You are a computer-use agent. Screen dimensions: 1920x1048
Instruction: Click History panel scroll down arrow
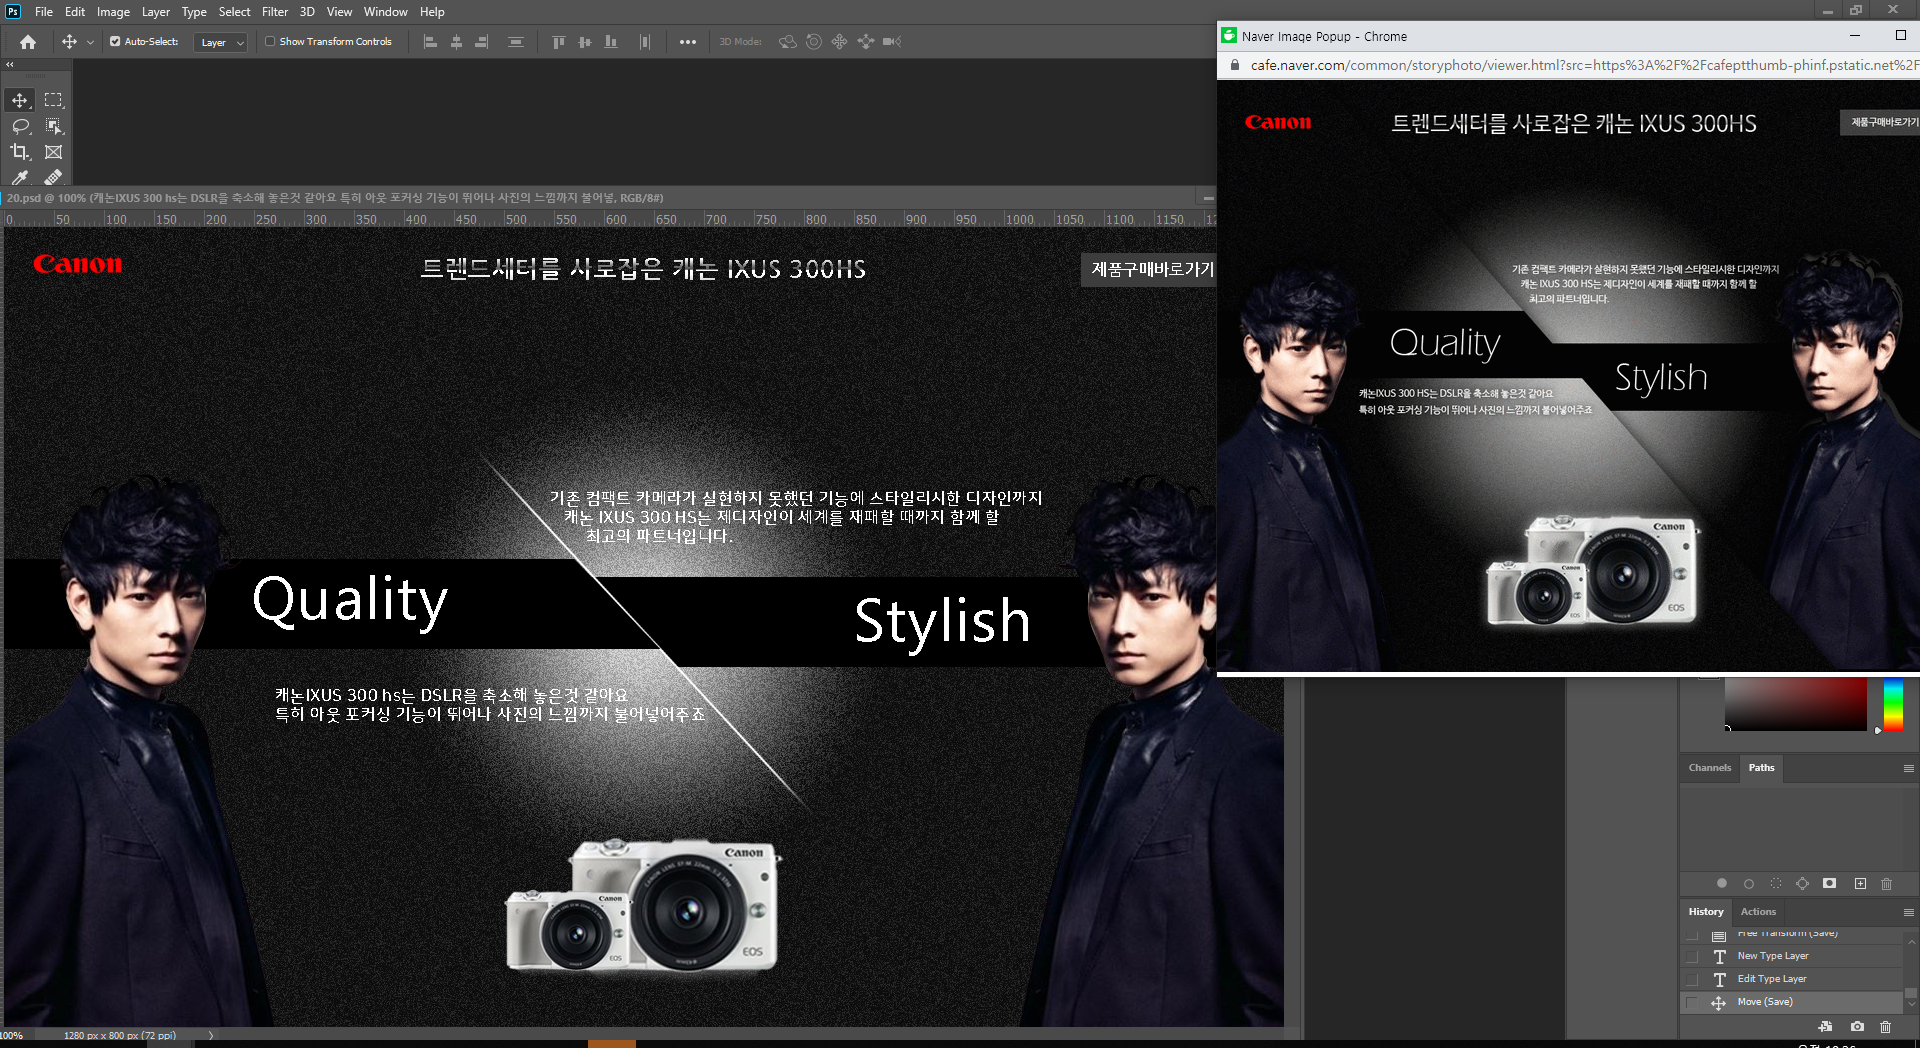pyautogui.click(x=1911, y=1005)
